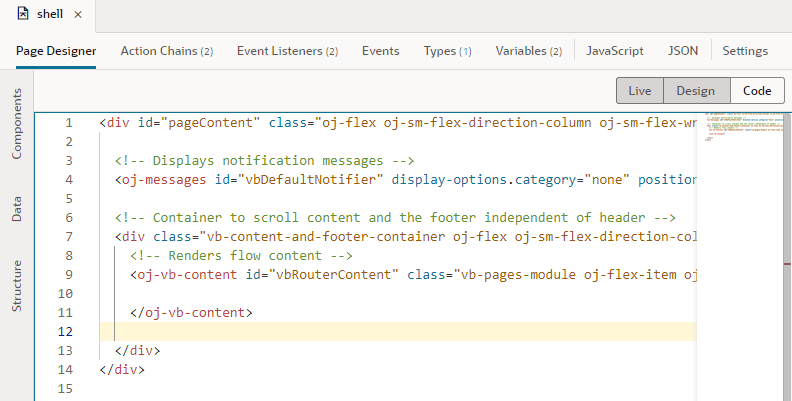The image size is (792, 401).
Task: Close the shell tab
Action: click(x=78, y=16)
